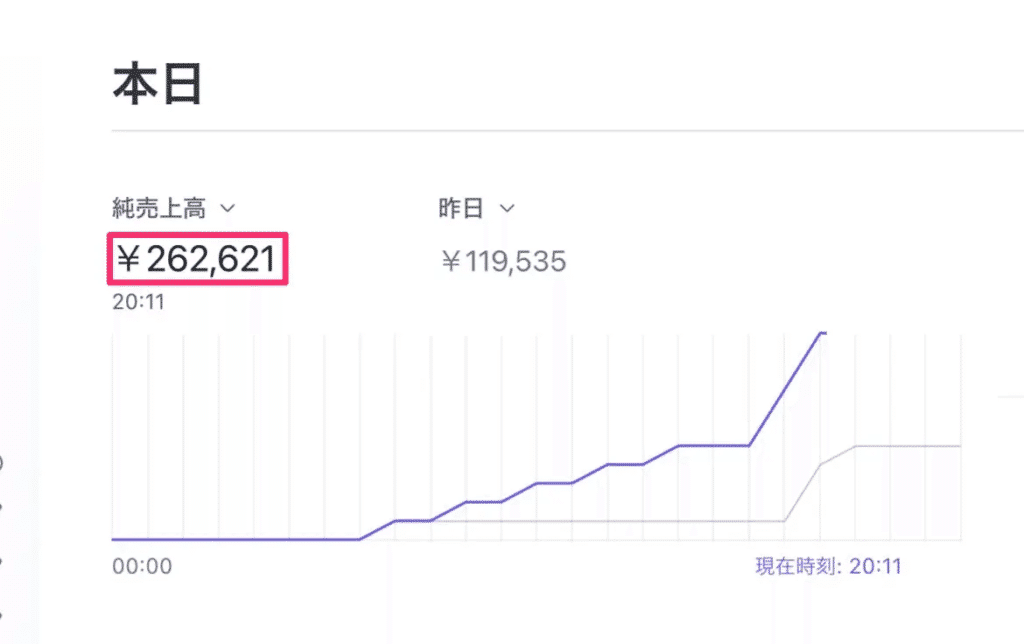Select the ￥262,621 net sales value
Viewport: 1024px width, 644px height.
(197, 259)
